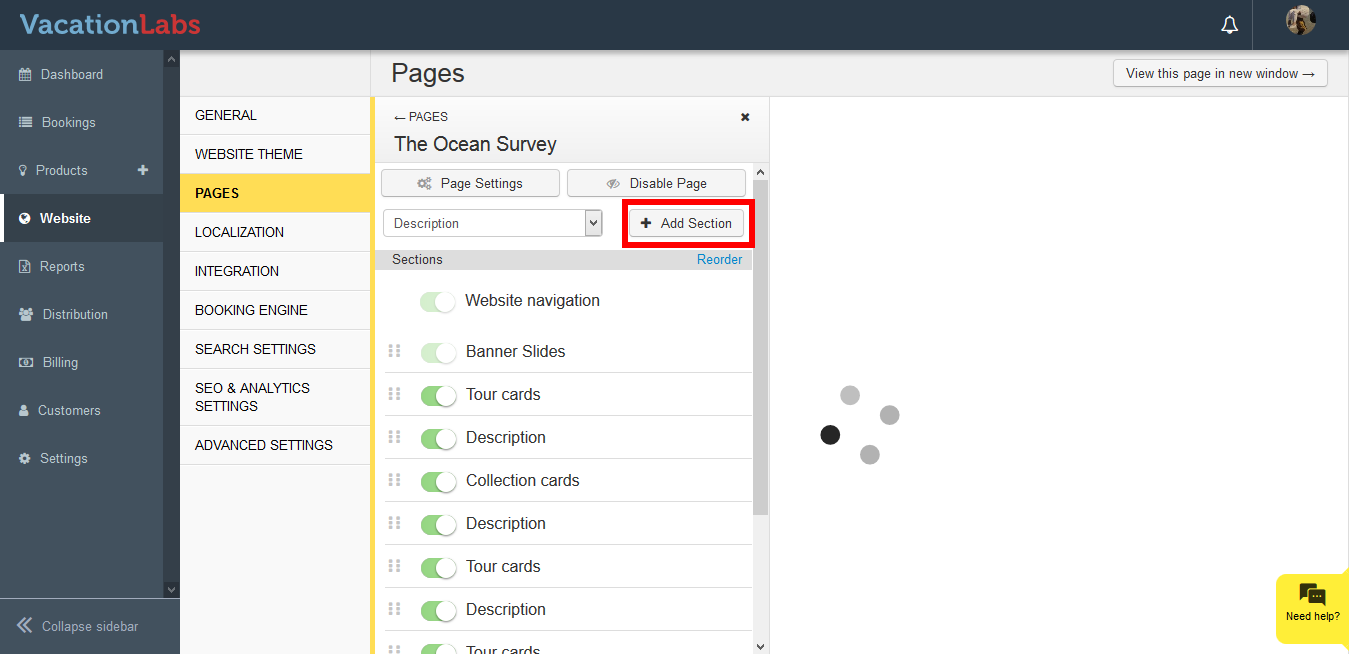The width and height of the screenshot is (1349, 654).
Task: Click the notification bell icon
Action: click(1229, 25)
